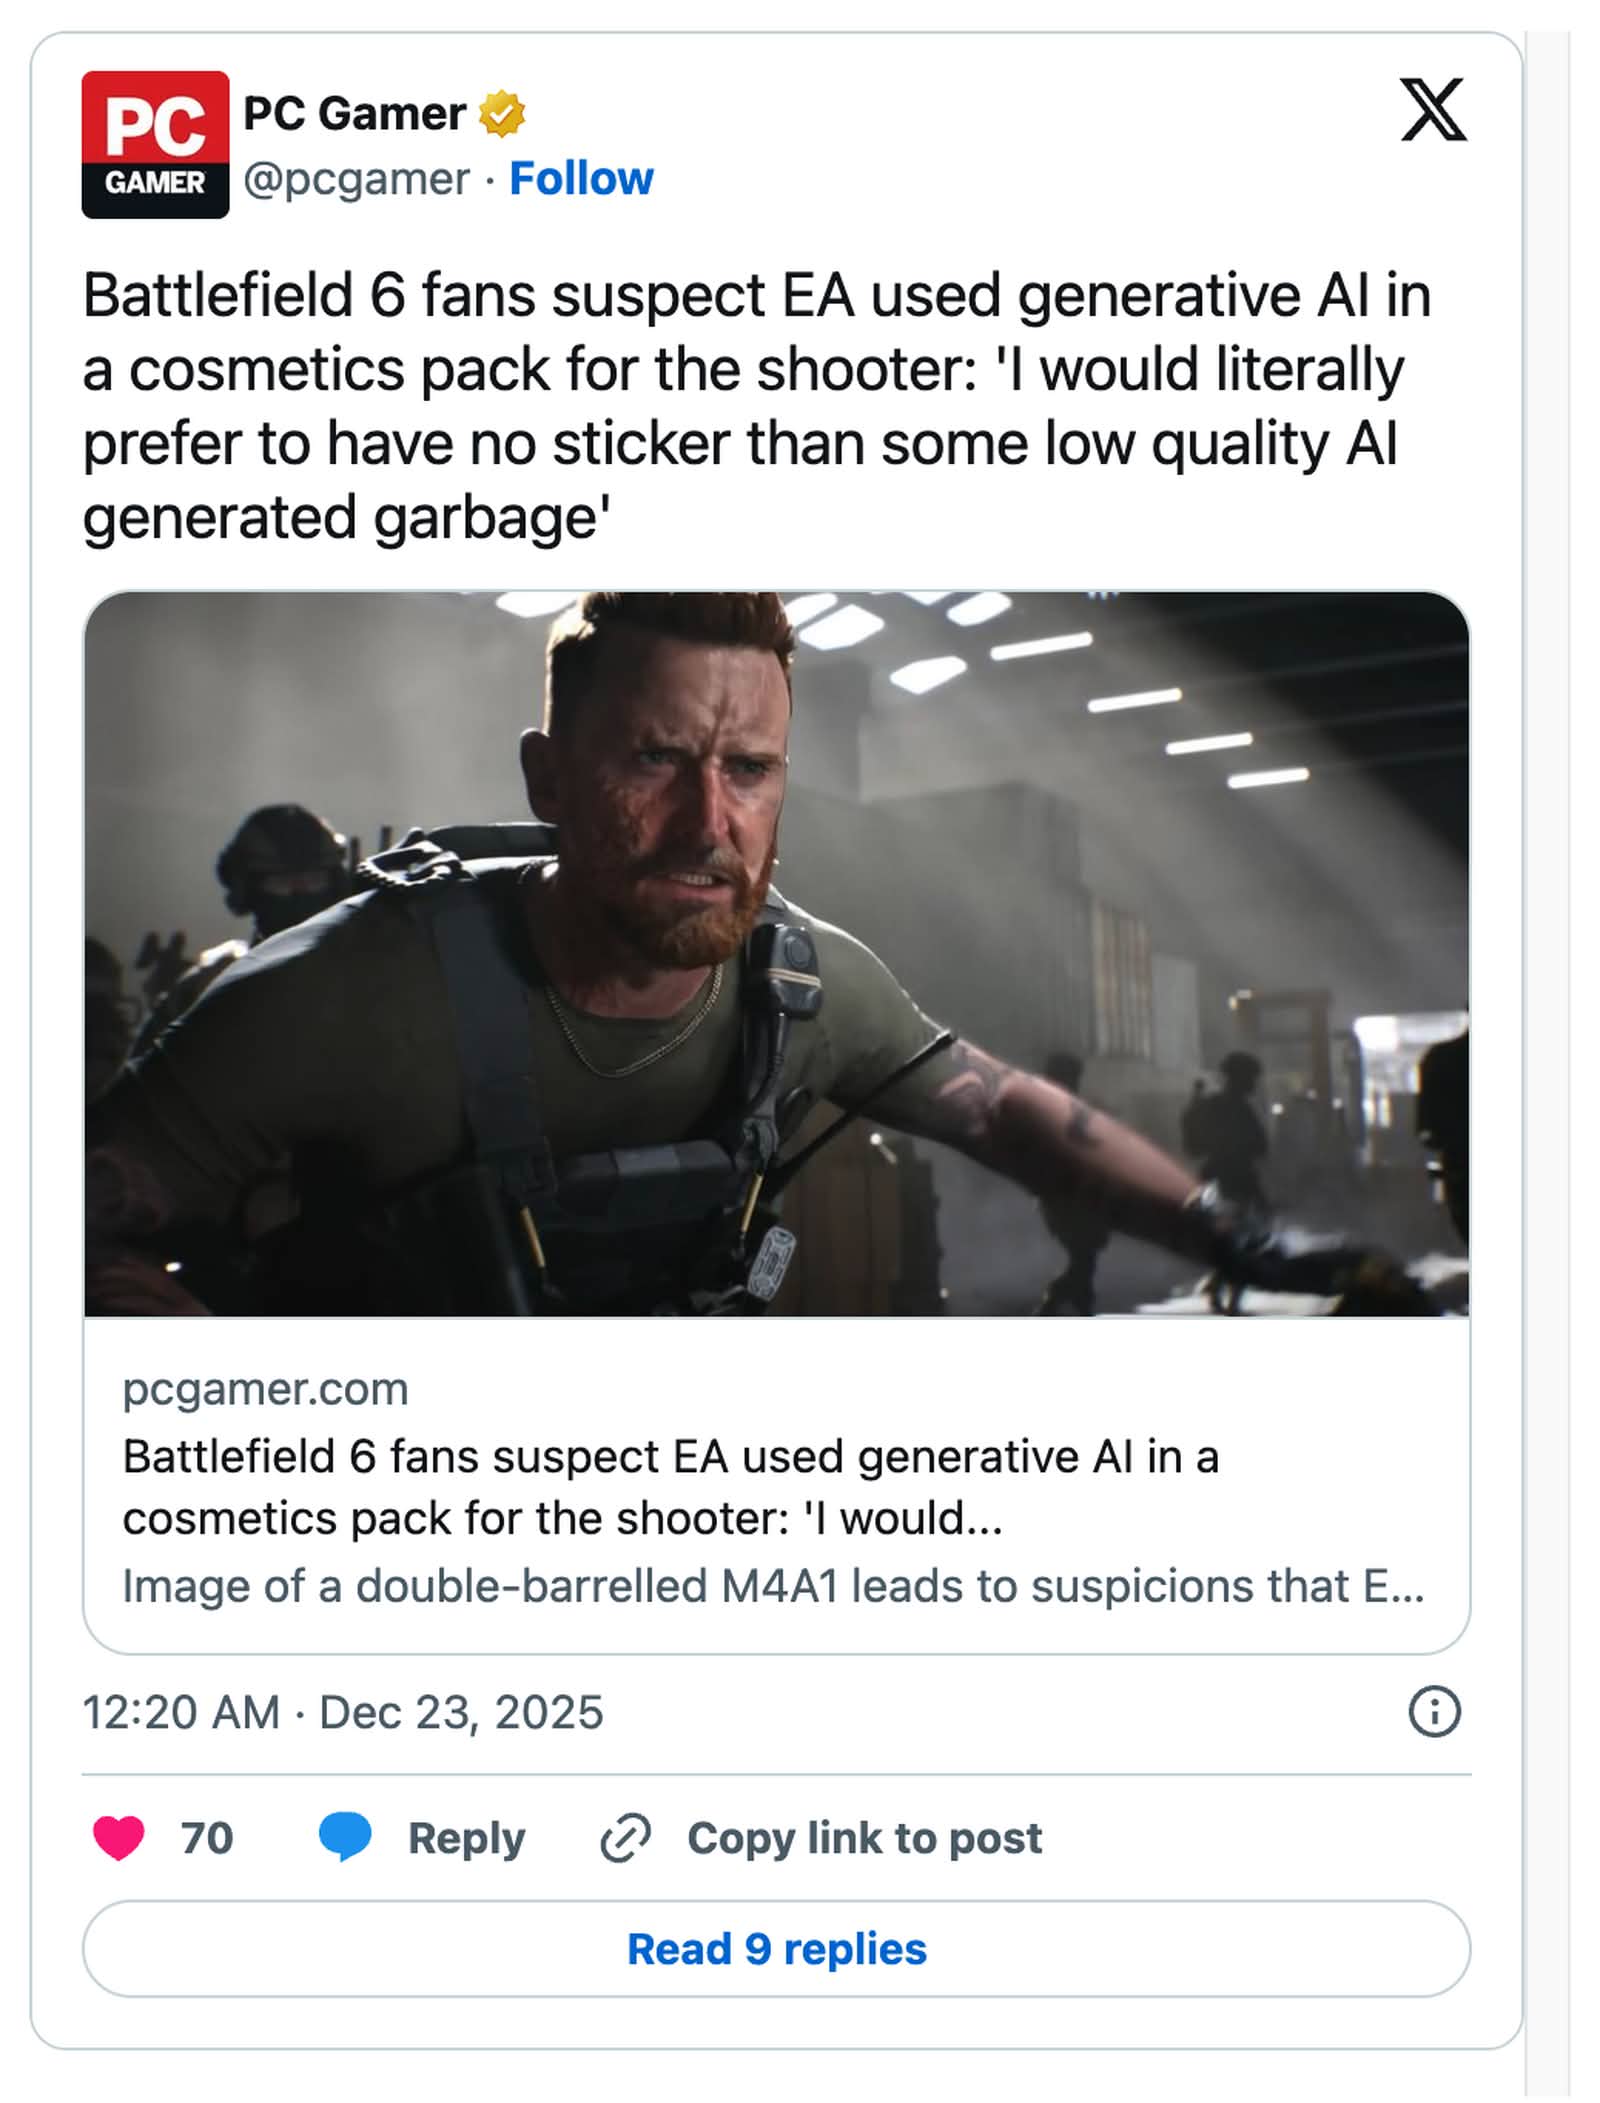Open the info circle icon
The image size is (1600, 2103).
click(1433, 1711)
